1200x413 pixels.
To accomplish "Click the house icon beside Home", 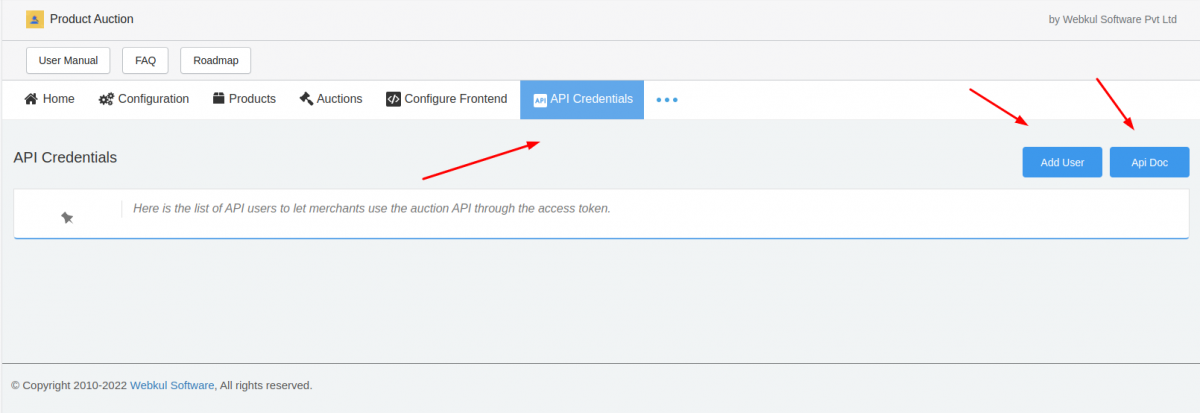I will (x=31, y=99).
